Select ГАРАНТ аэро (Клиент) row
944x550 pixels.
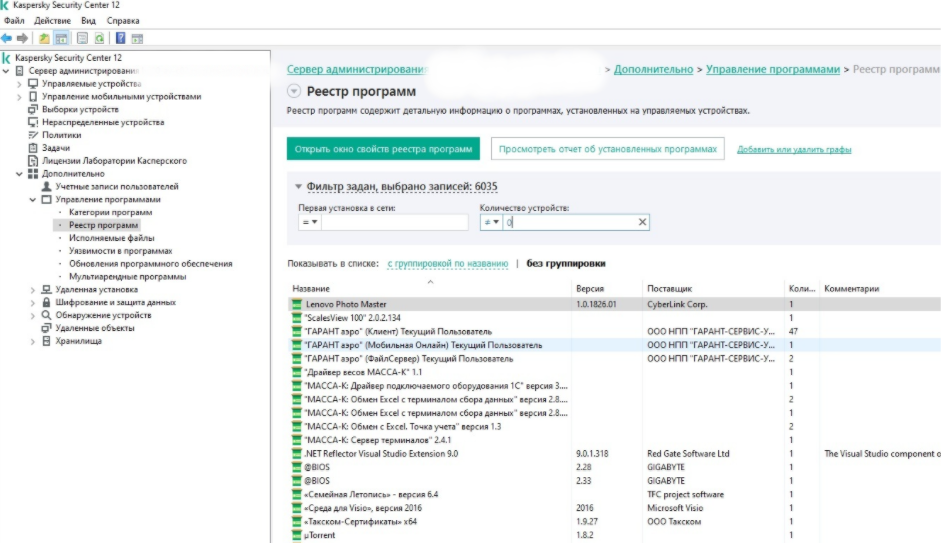tap(614, 332)
